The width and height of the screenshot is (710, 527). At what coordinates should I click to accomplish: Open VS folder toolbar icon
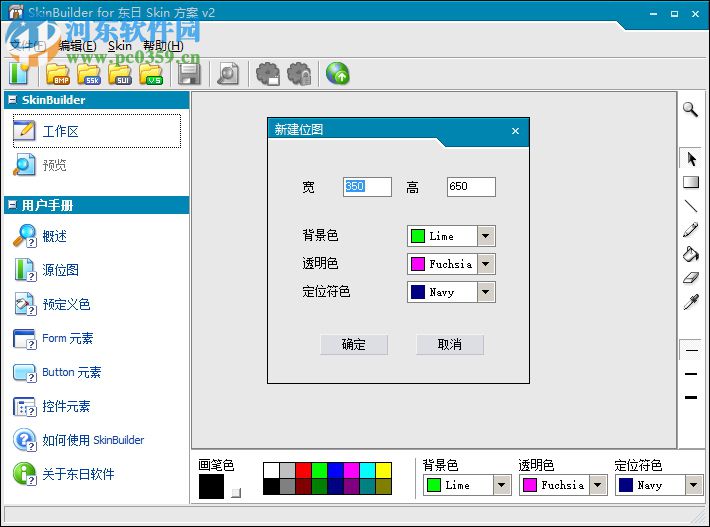click(x=151, y=74)
